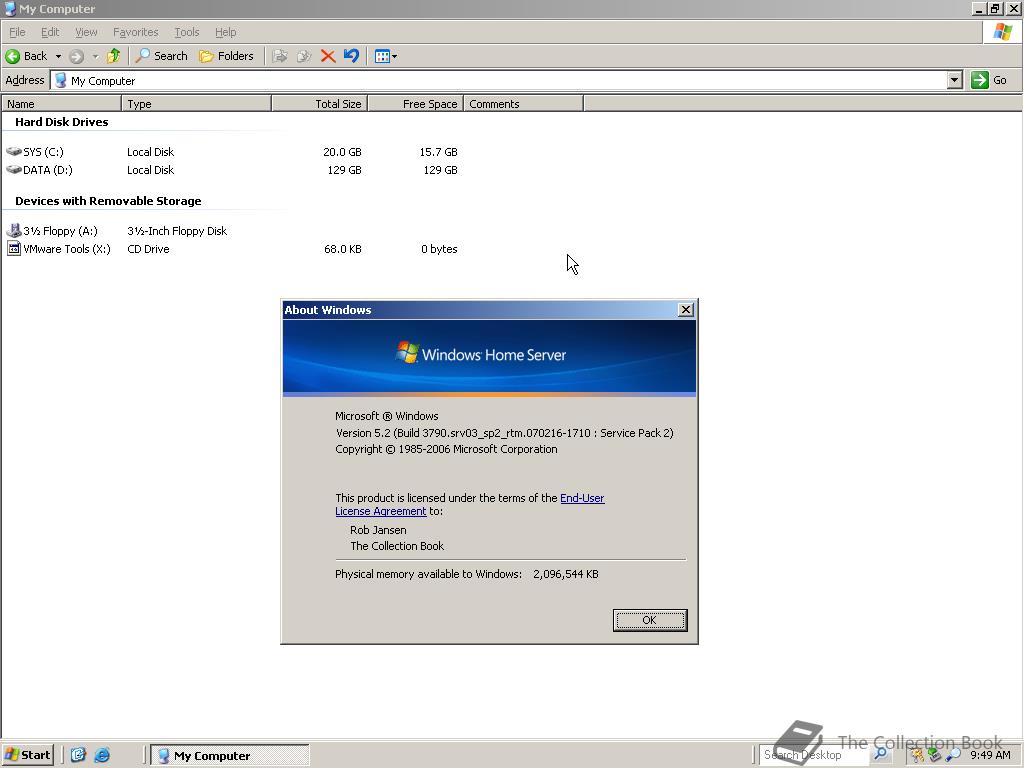Click the Rob Jansen licensee name
The image size is (1024, 768).
378,530
